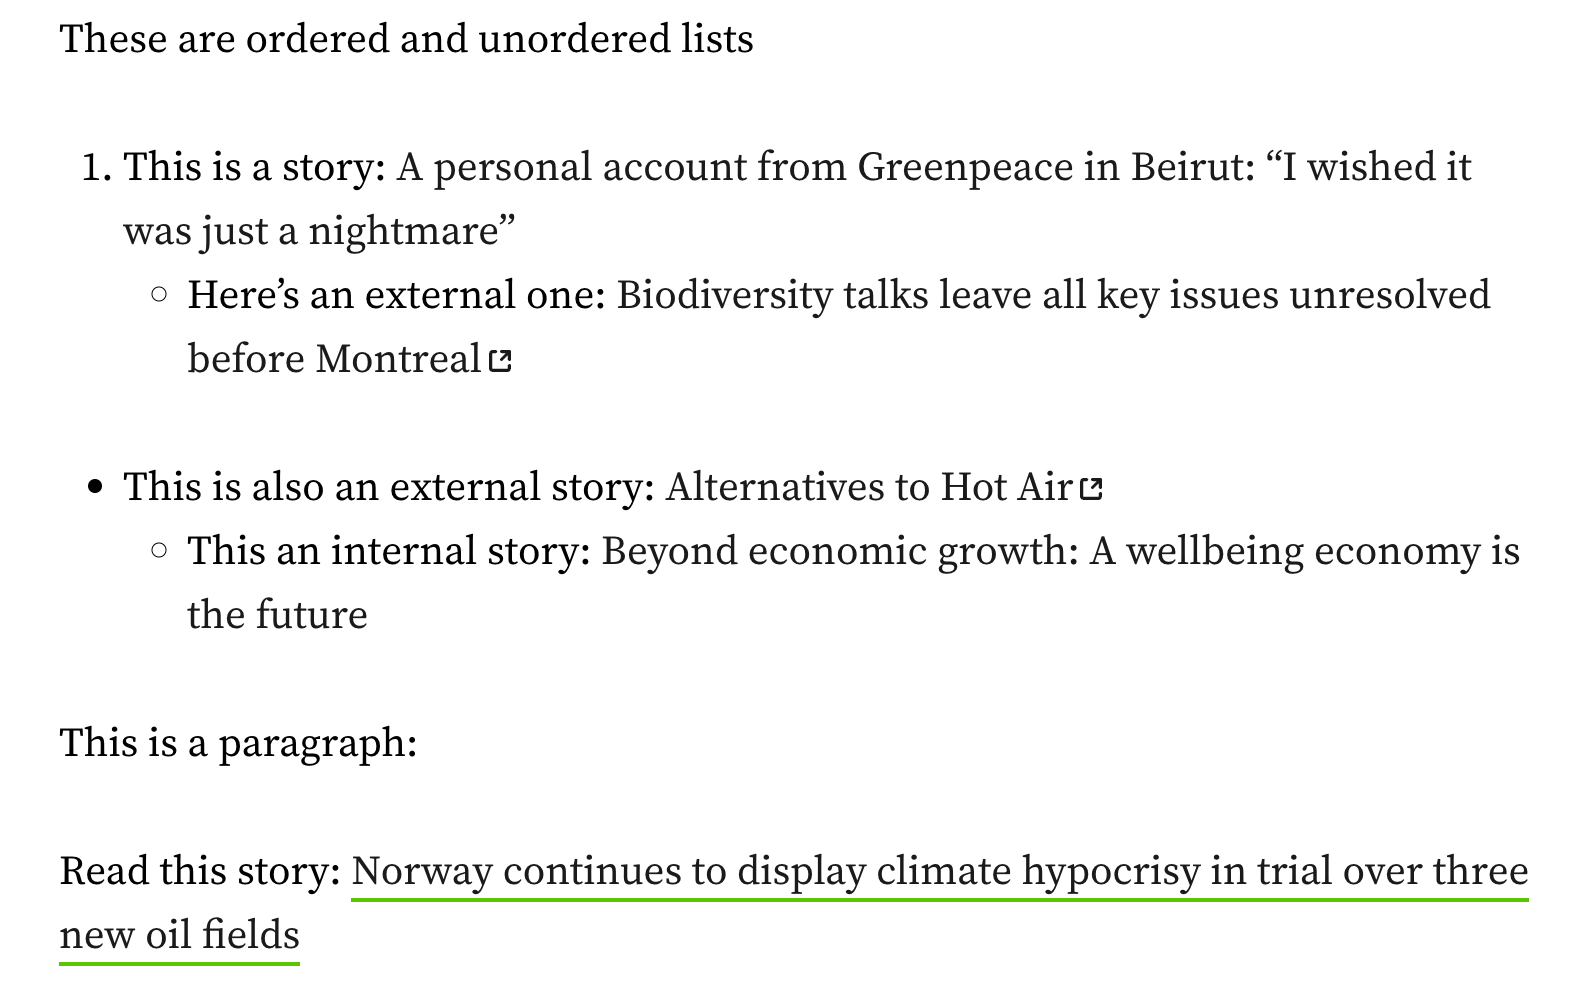The width and height of the screenshot is (1596, 1006).
Task: Click the "This is a paragraph:" text
Action: [238, 743]
